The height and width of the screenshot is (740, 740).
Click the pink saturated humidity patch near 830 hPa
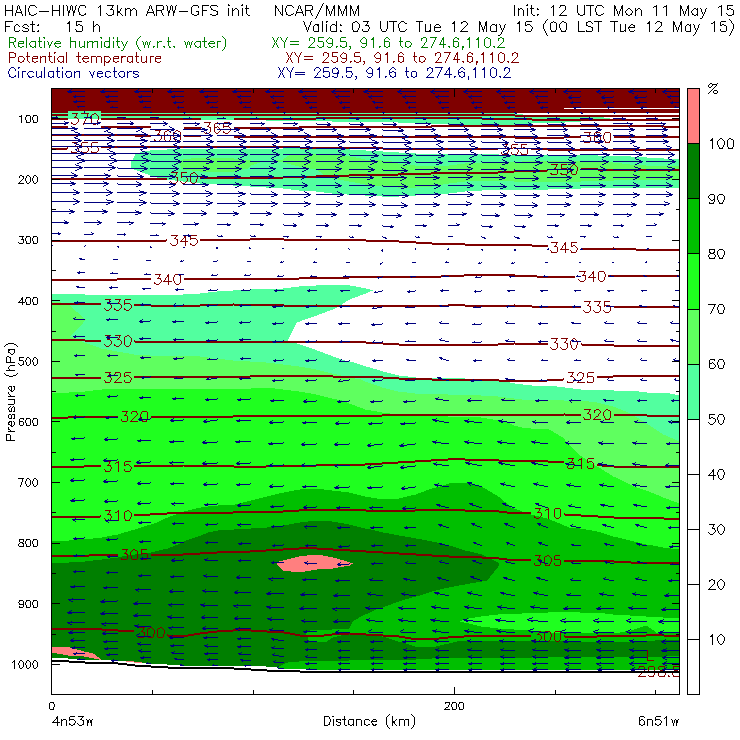(314, 563)
